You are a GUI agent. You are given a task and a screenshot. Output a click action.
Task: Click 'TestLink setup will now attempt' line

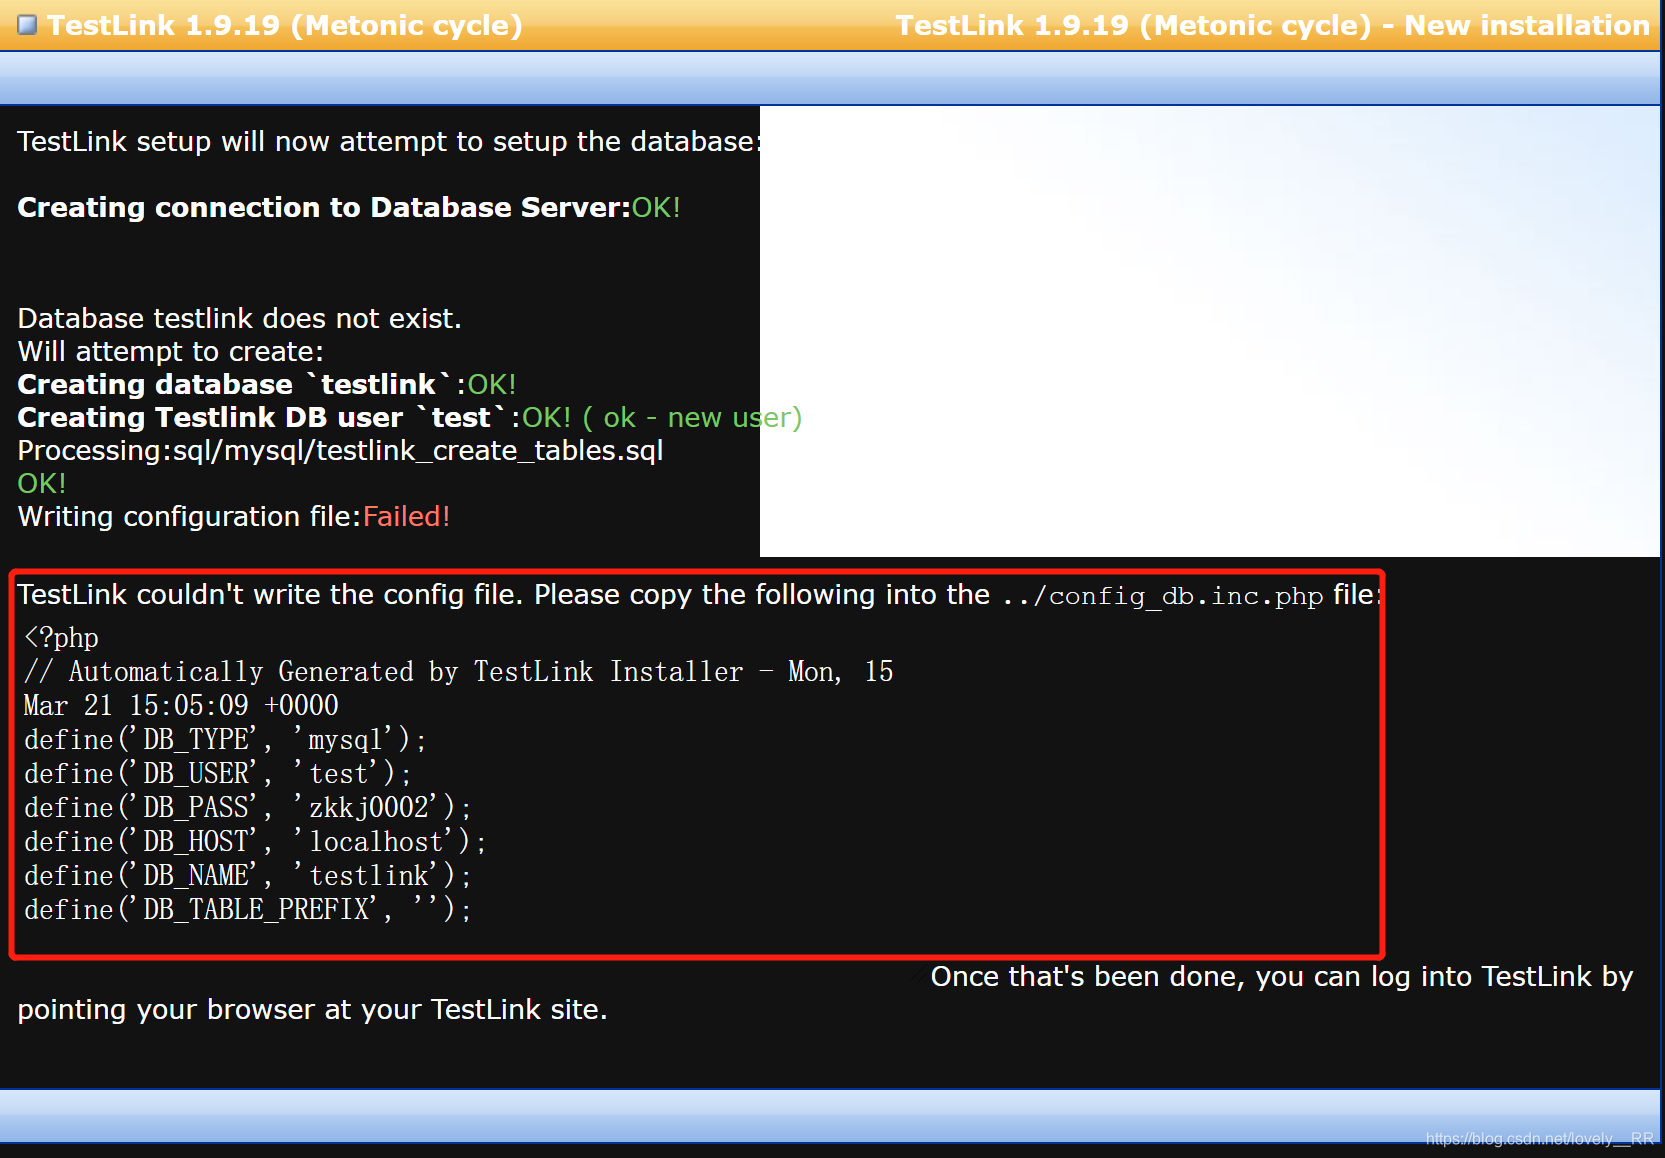tap(389, 141)
